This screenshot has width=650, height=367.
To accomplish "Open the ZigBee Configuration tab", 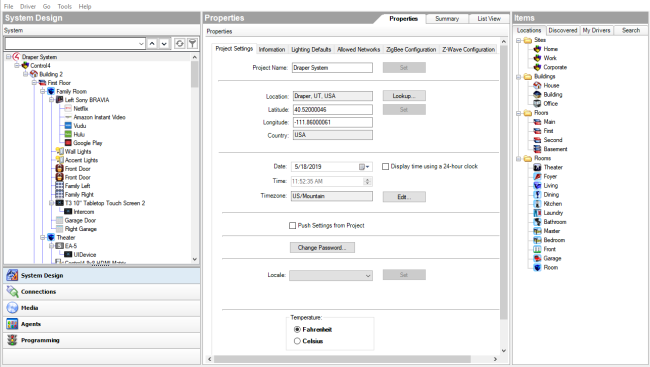I will pos(411,49).
